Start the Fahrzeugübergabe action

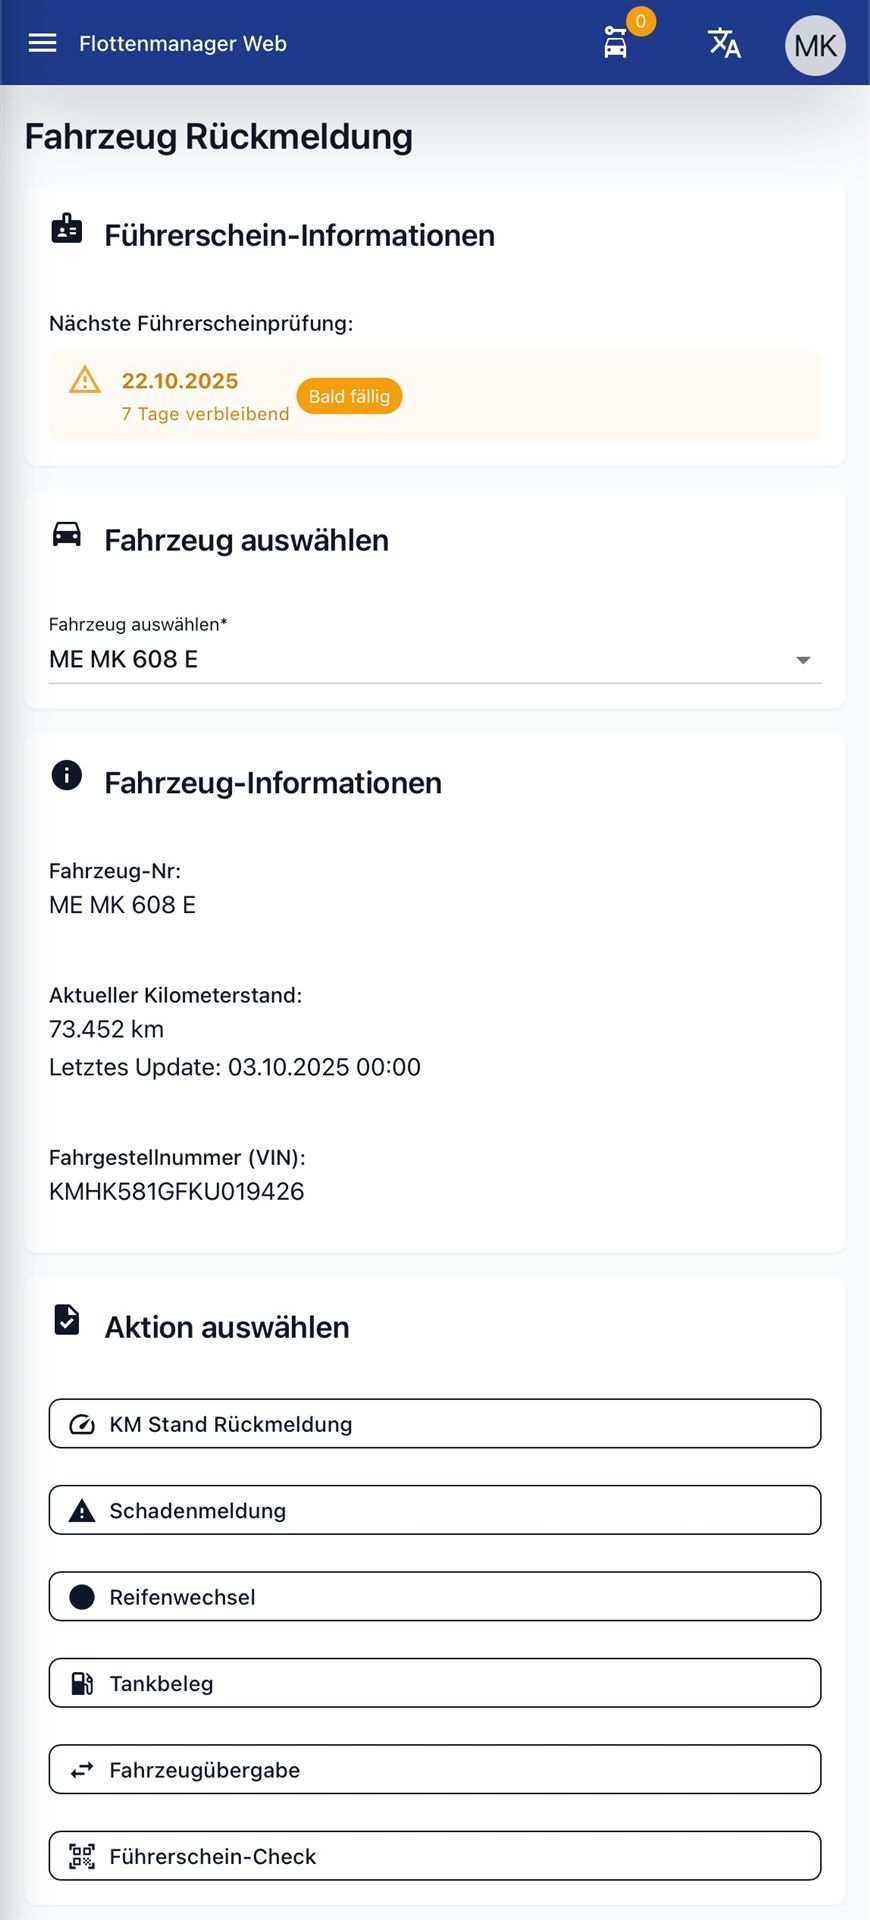point(435,1770)
